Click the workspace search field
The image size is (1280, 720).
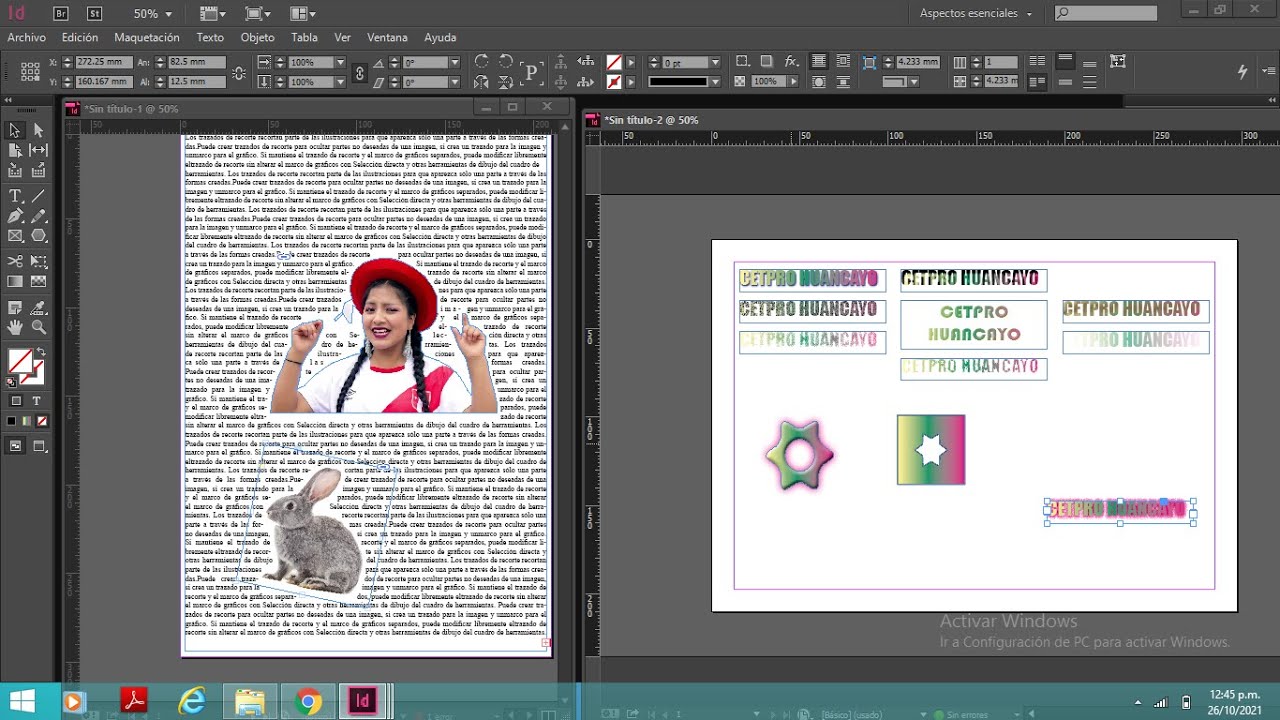click(1106, 13)
